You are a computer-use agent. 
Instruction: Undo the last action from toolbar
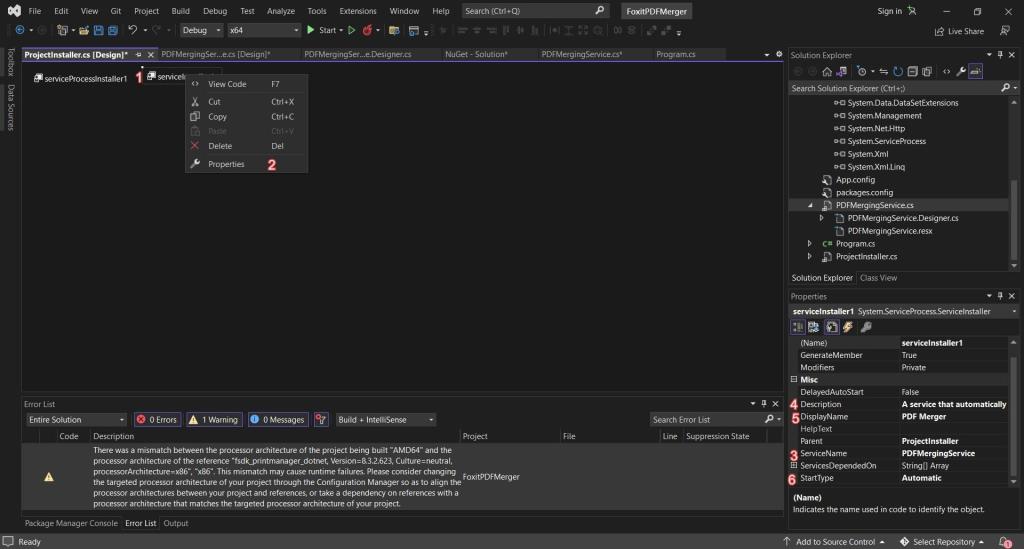coord(133,30)
